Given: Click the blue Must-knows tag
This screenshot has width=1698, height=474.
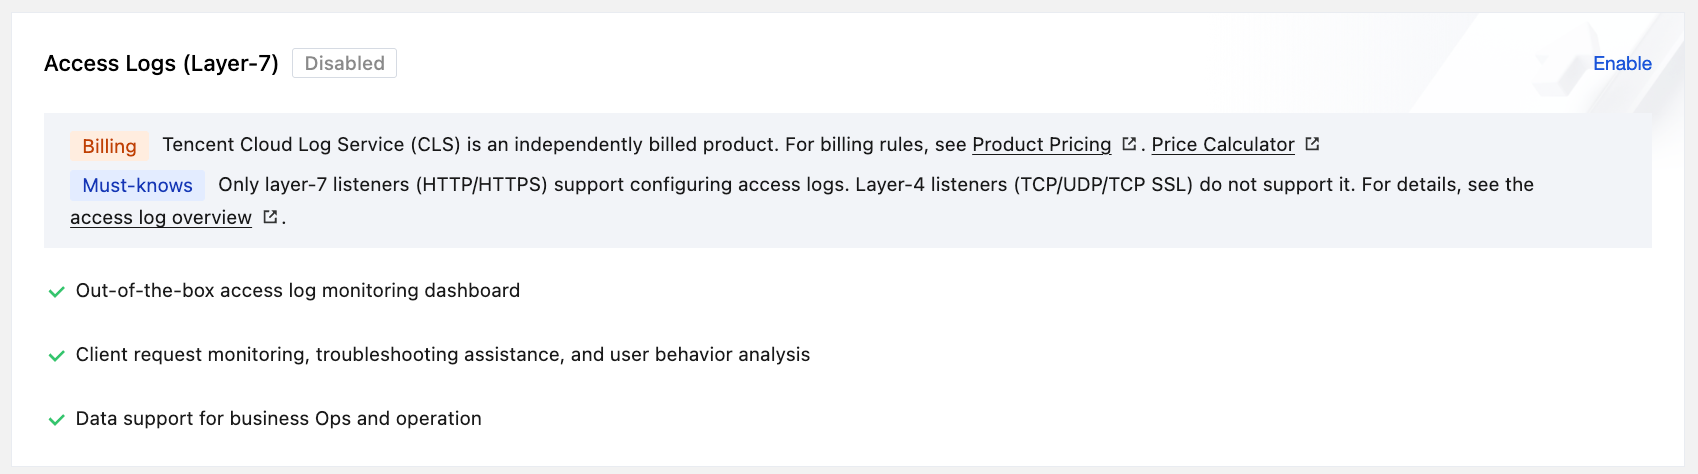Looking at the screenshot, I should click(137, 185).
